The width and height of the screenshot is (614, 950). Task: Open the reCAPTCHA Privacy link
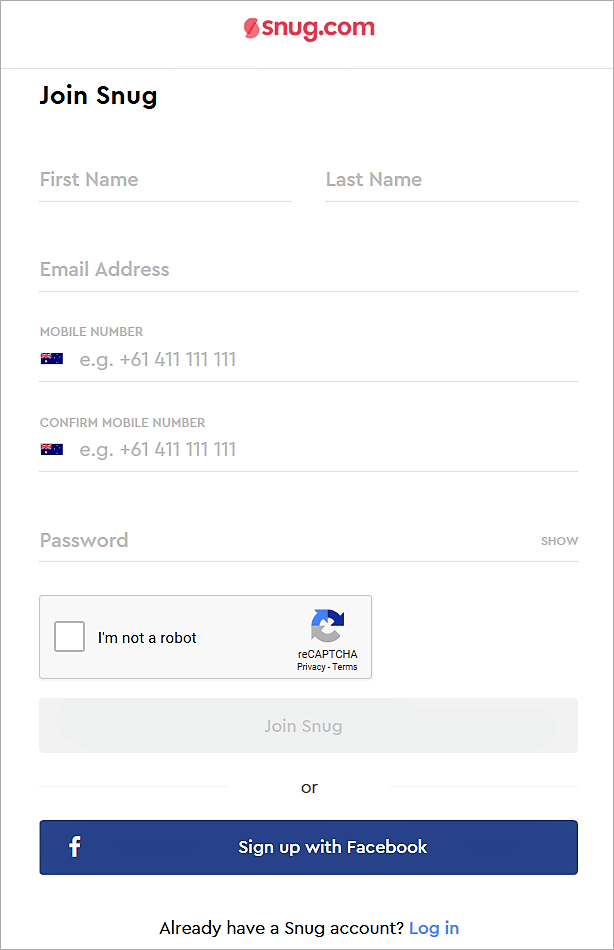click(x=312, y=667)
